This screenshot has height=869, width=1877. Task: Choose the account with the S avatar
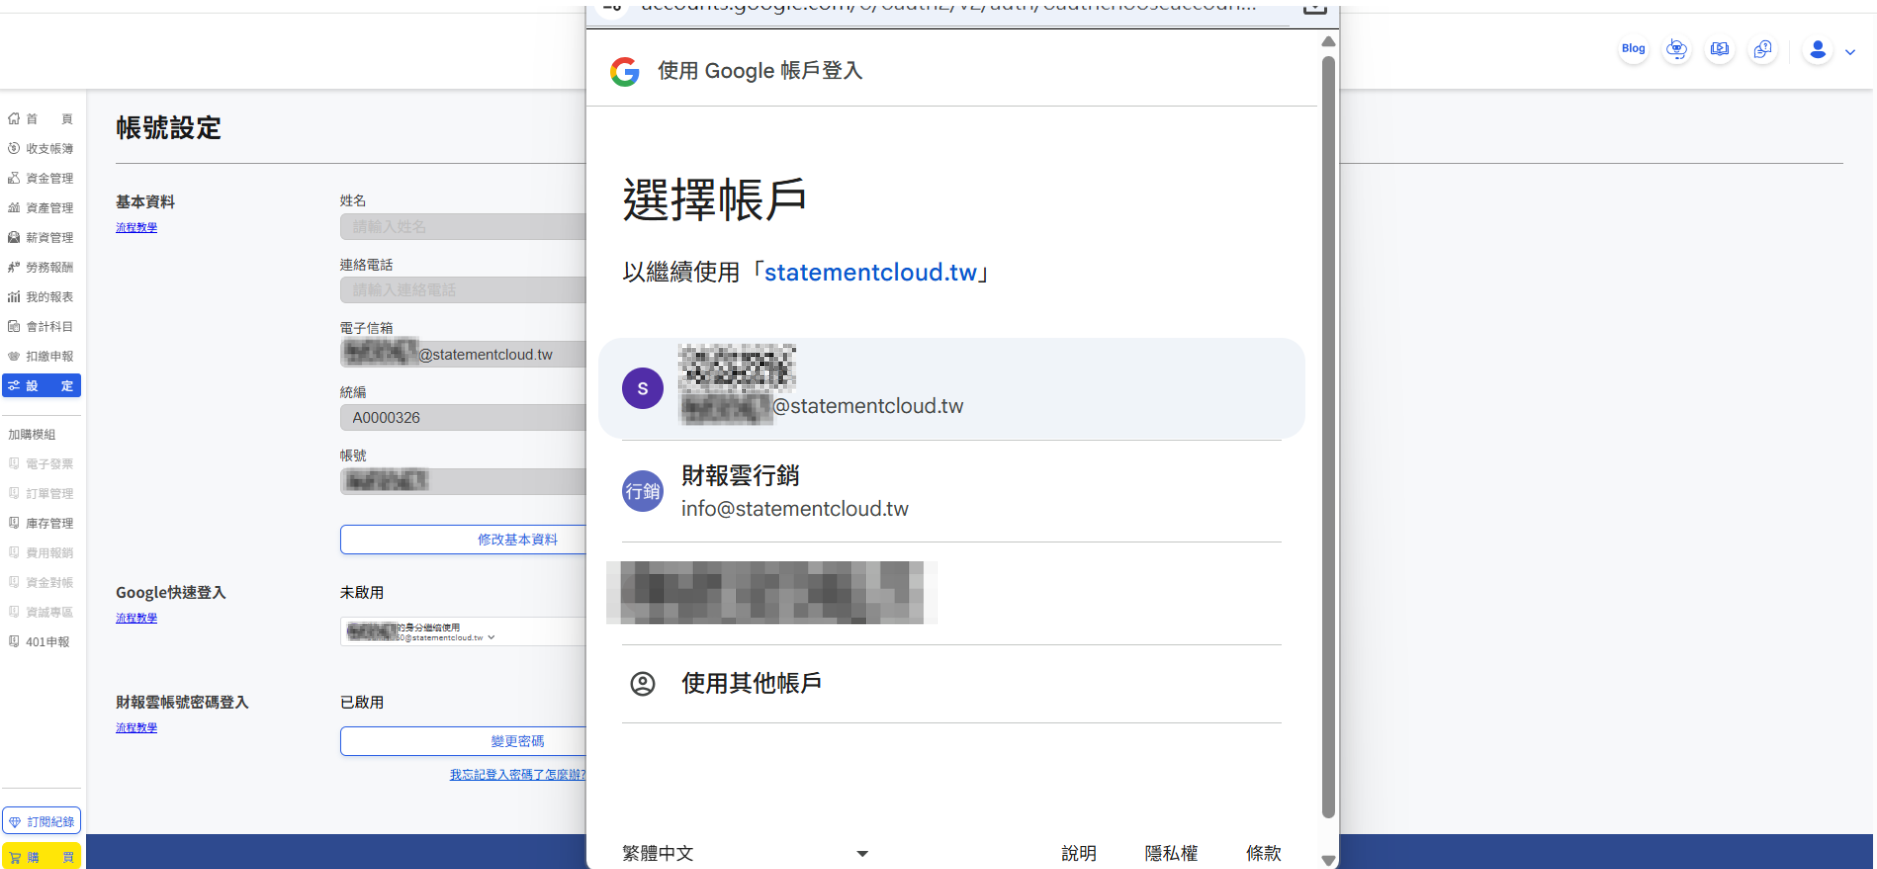click(x=951, y=388)
